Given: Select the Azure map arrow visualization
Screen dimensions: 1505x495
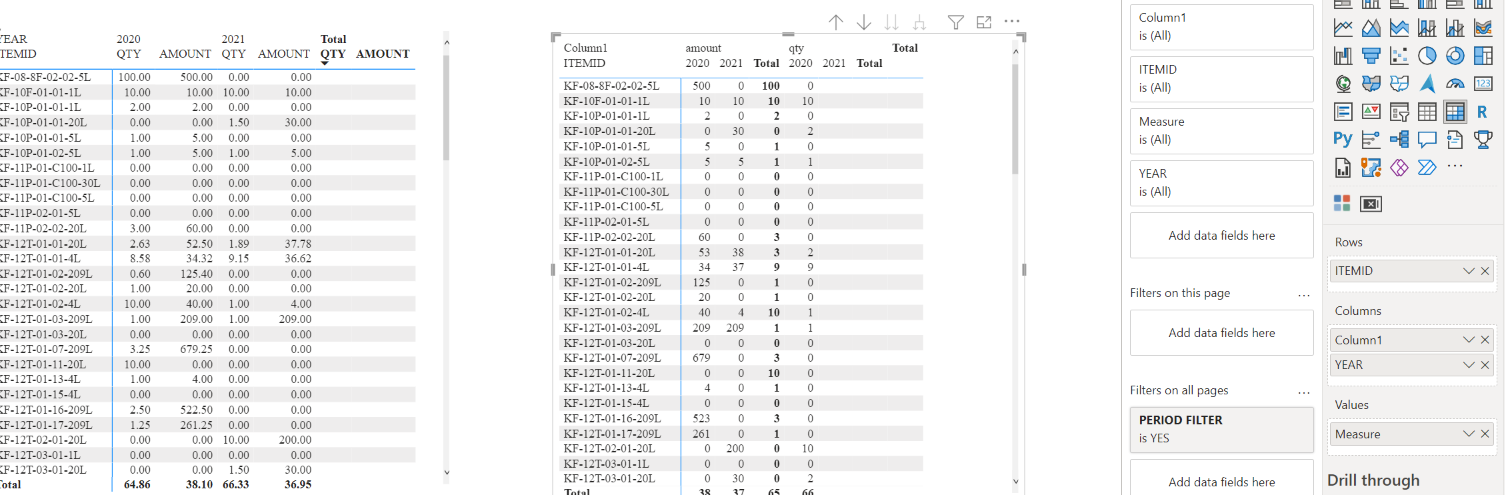Looking at the screenshot, I should coord(1427,83).
